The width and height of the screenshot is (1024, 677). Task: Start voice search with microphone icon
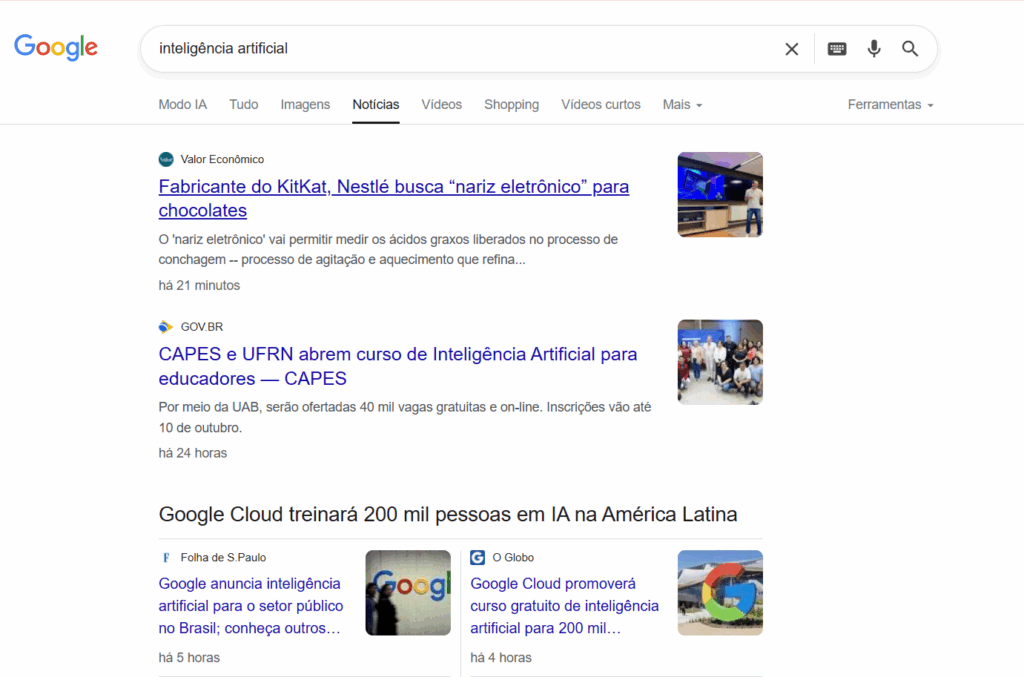pos(874,49)
